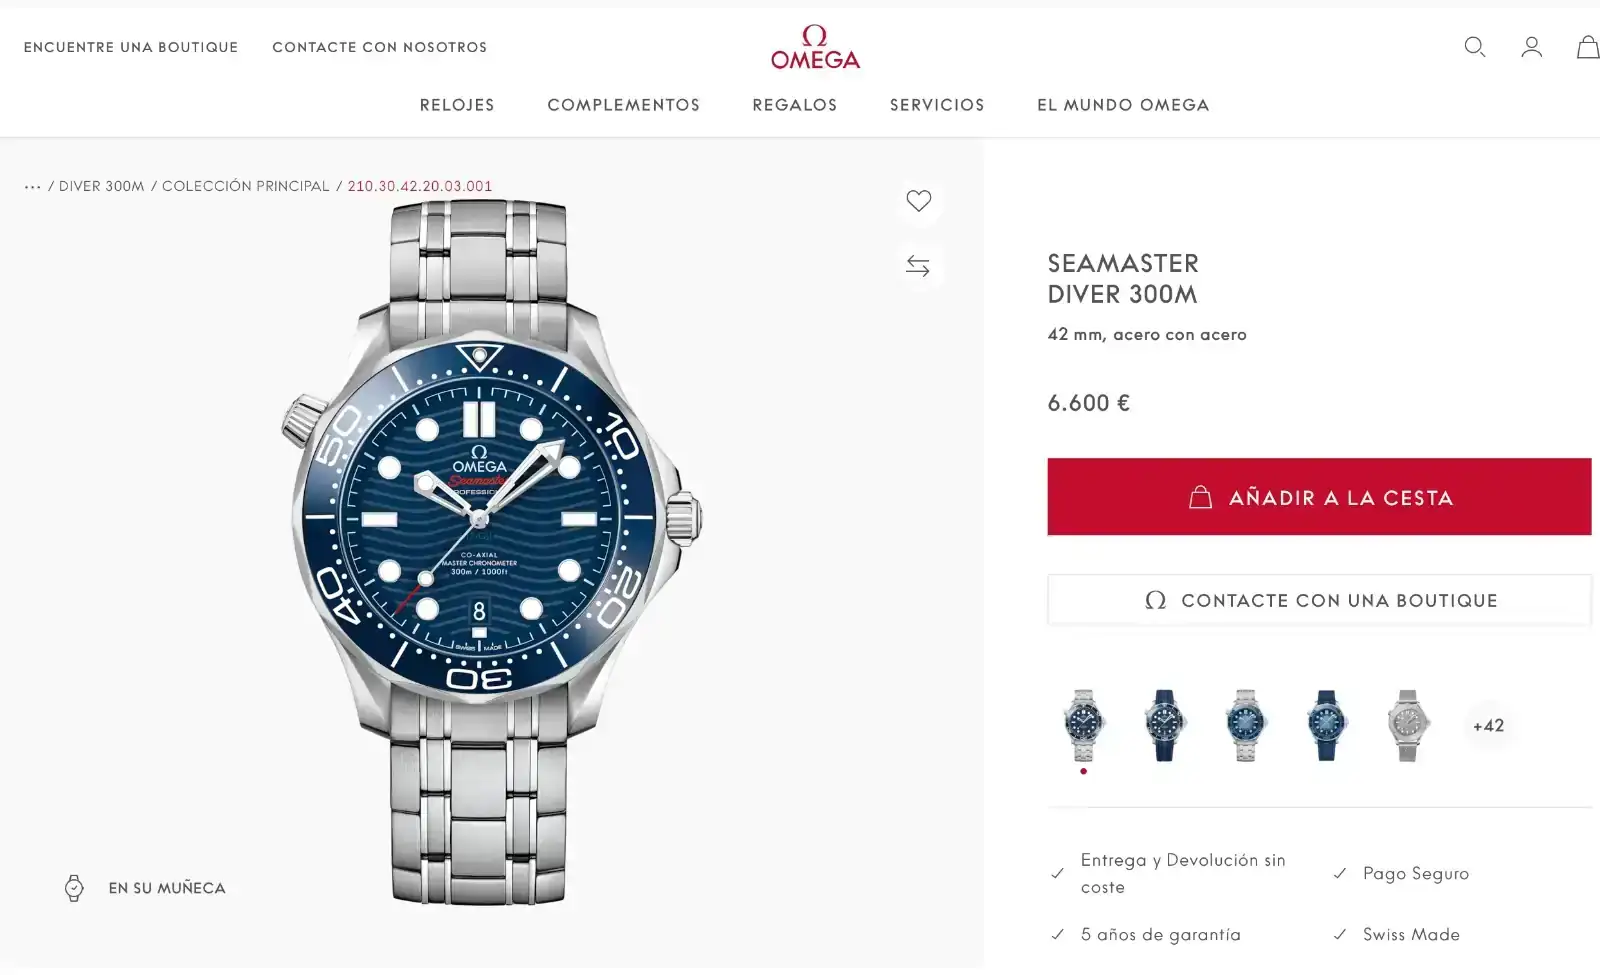The height and width of the screenshot is (975, 1600).
Task: Open the Complementos menu
Action: [x=623, y=105]
